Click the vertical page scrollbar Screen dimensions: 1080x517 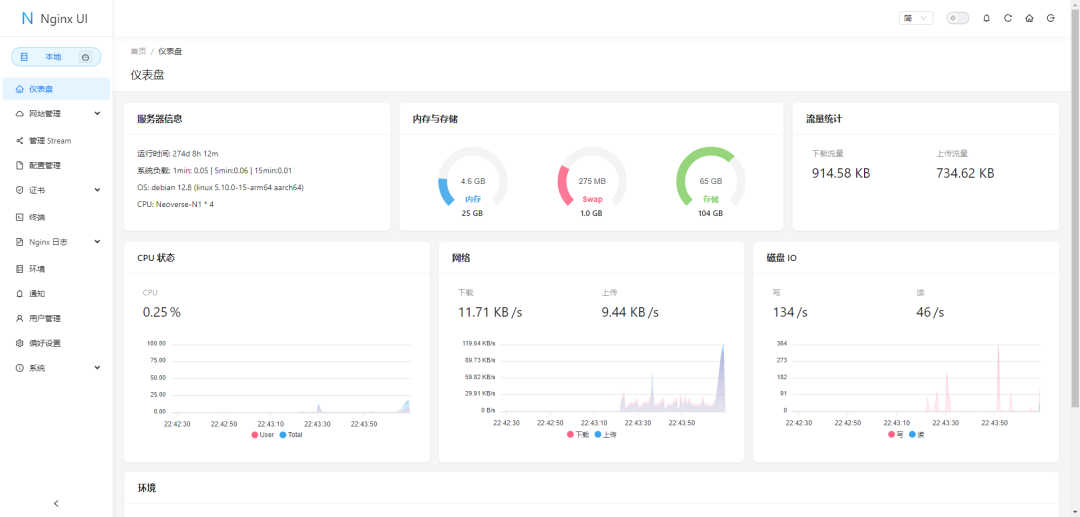pyautogui.click(x=1075, y=250)
